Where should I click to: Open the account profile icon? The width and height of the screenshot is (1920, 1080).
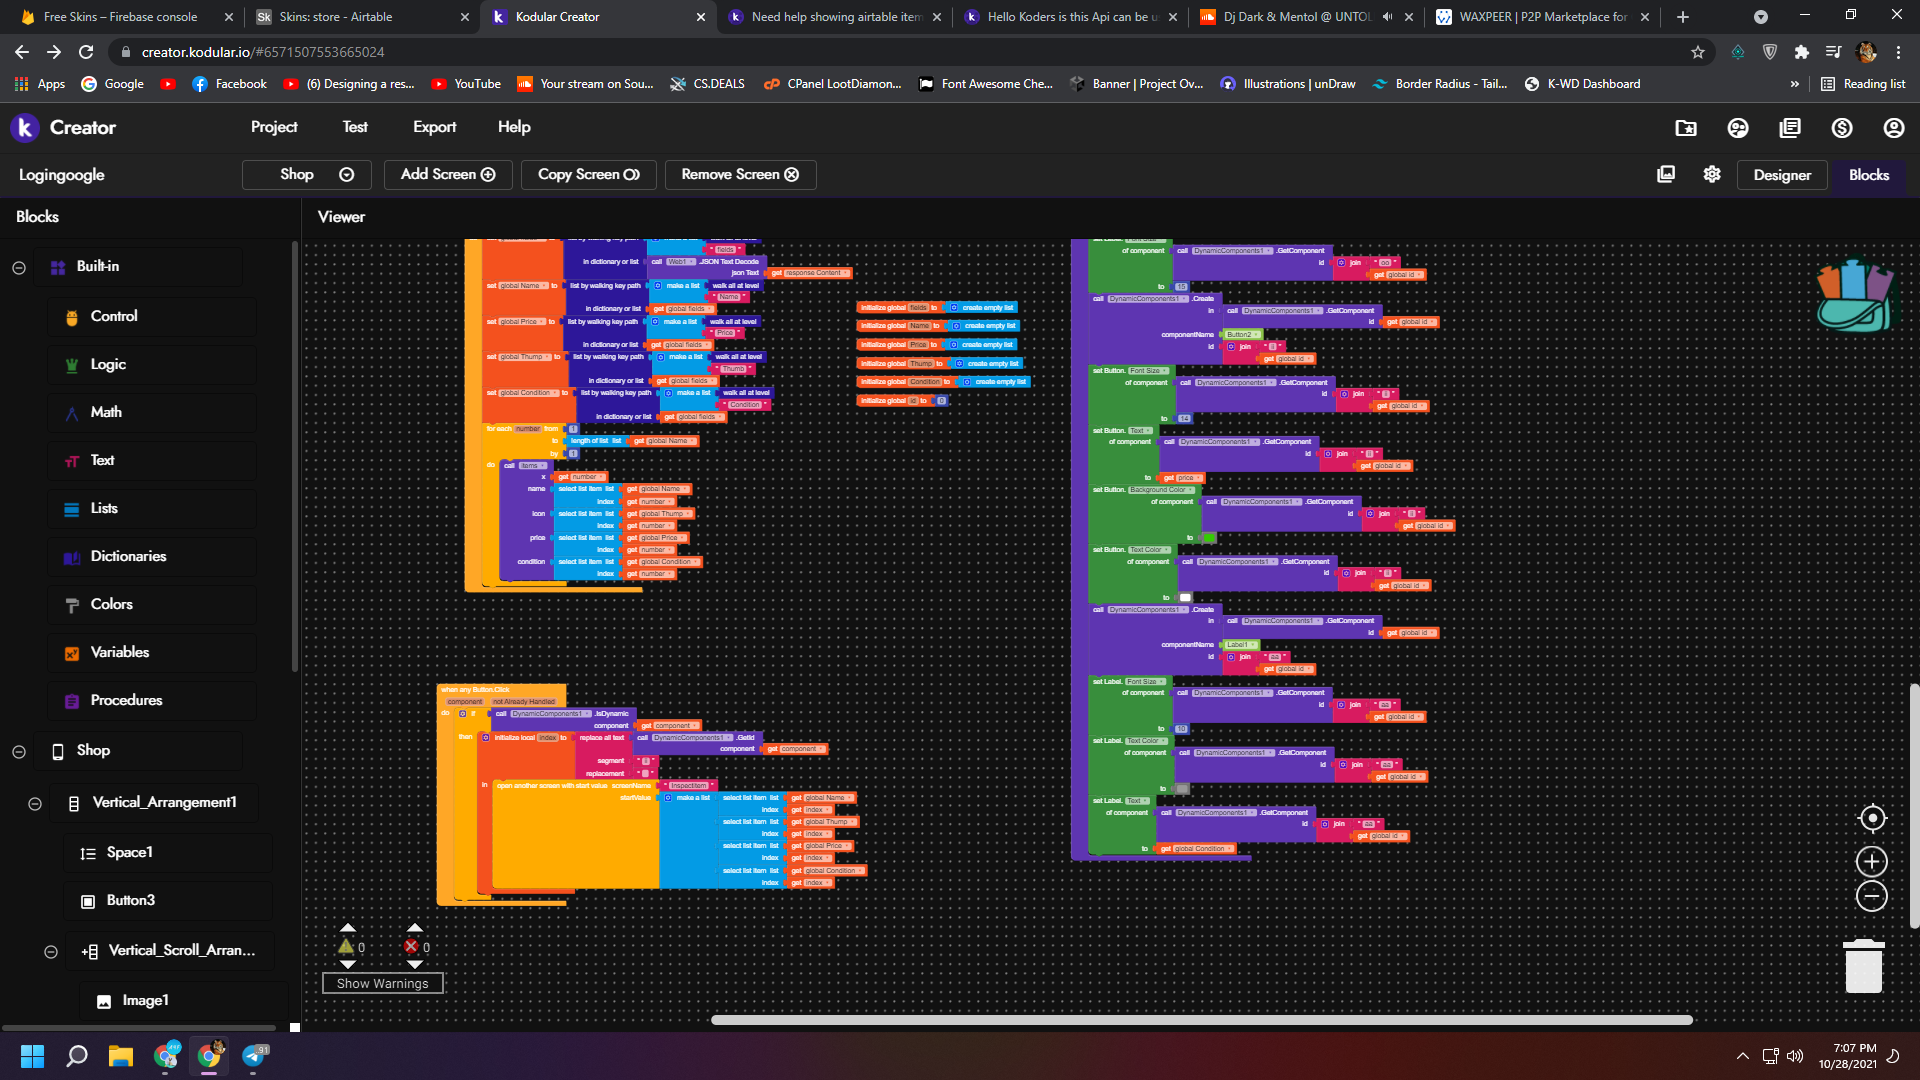point(1893,128)
